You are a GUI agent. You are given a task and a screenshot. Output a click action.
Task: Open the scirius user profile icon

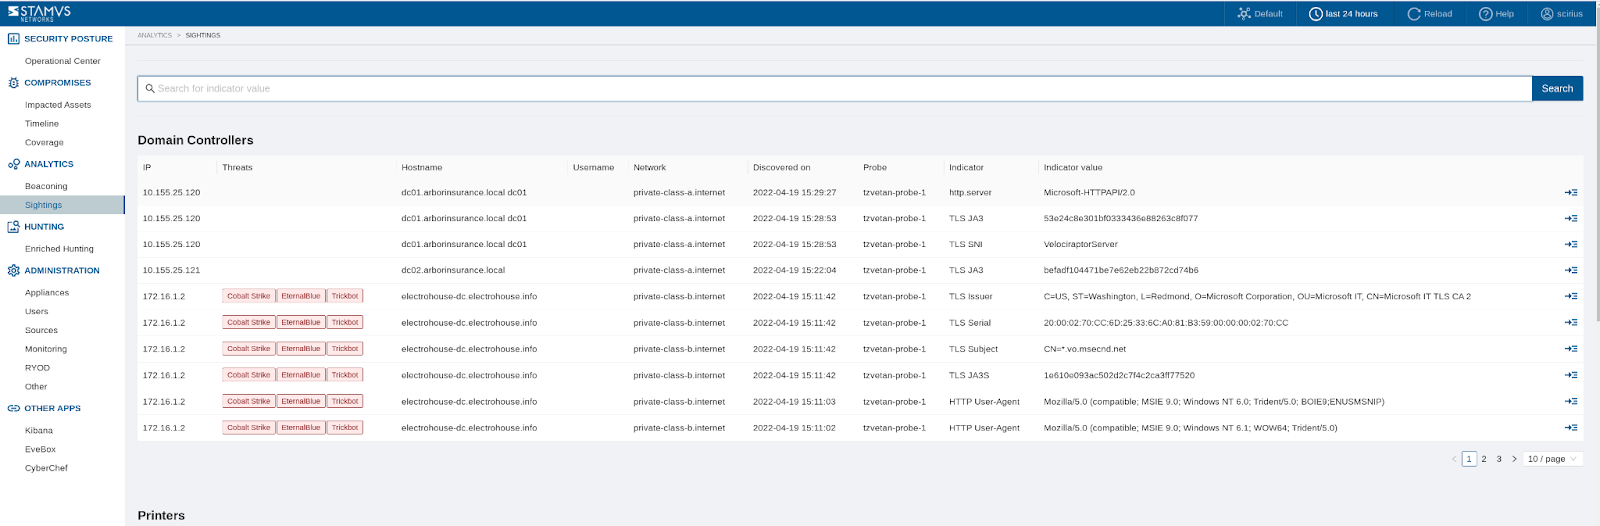[1547, 14]
